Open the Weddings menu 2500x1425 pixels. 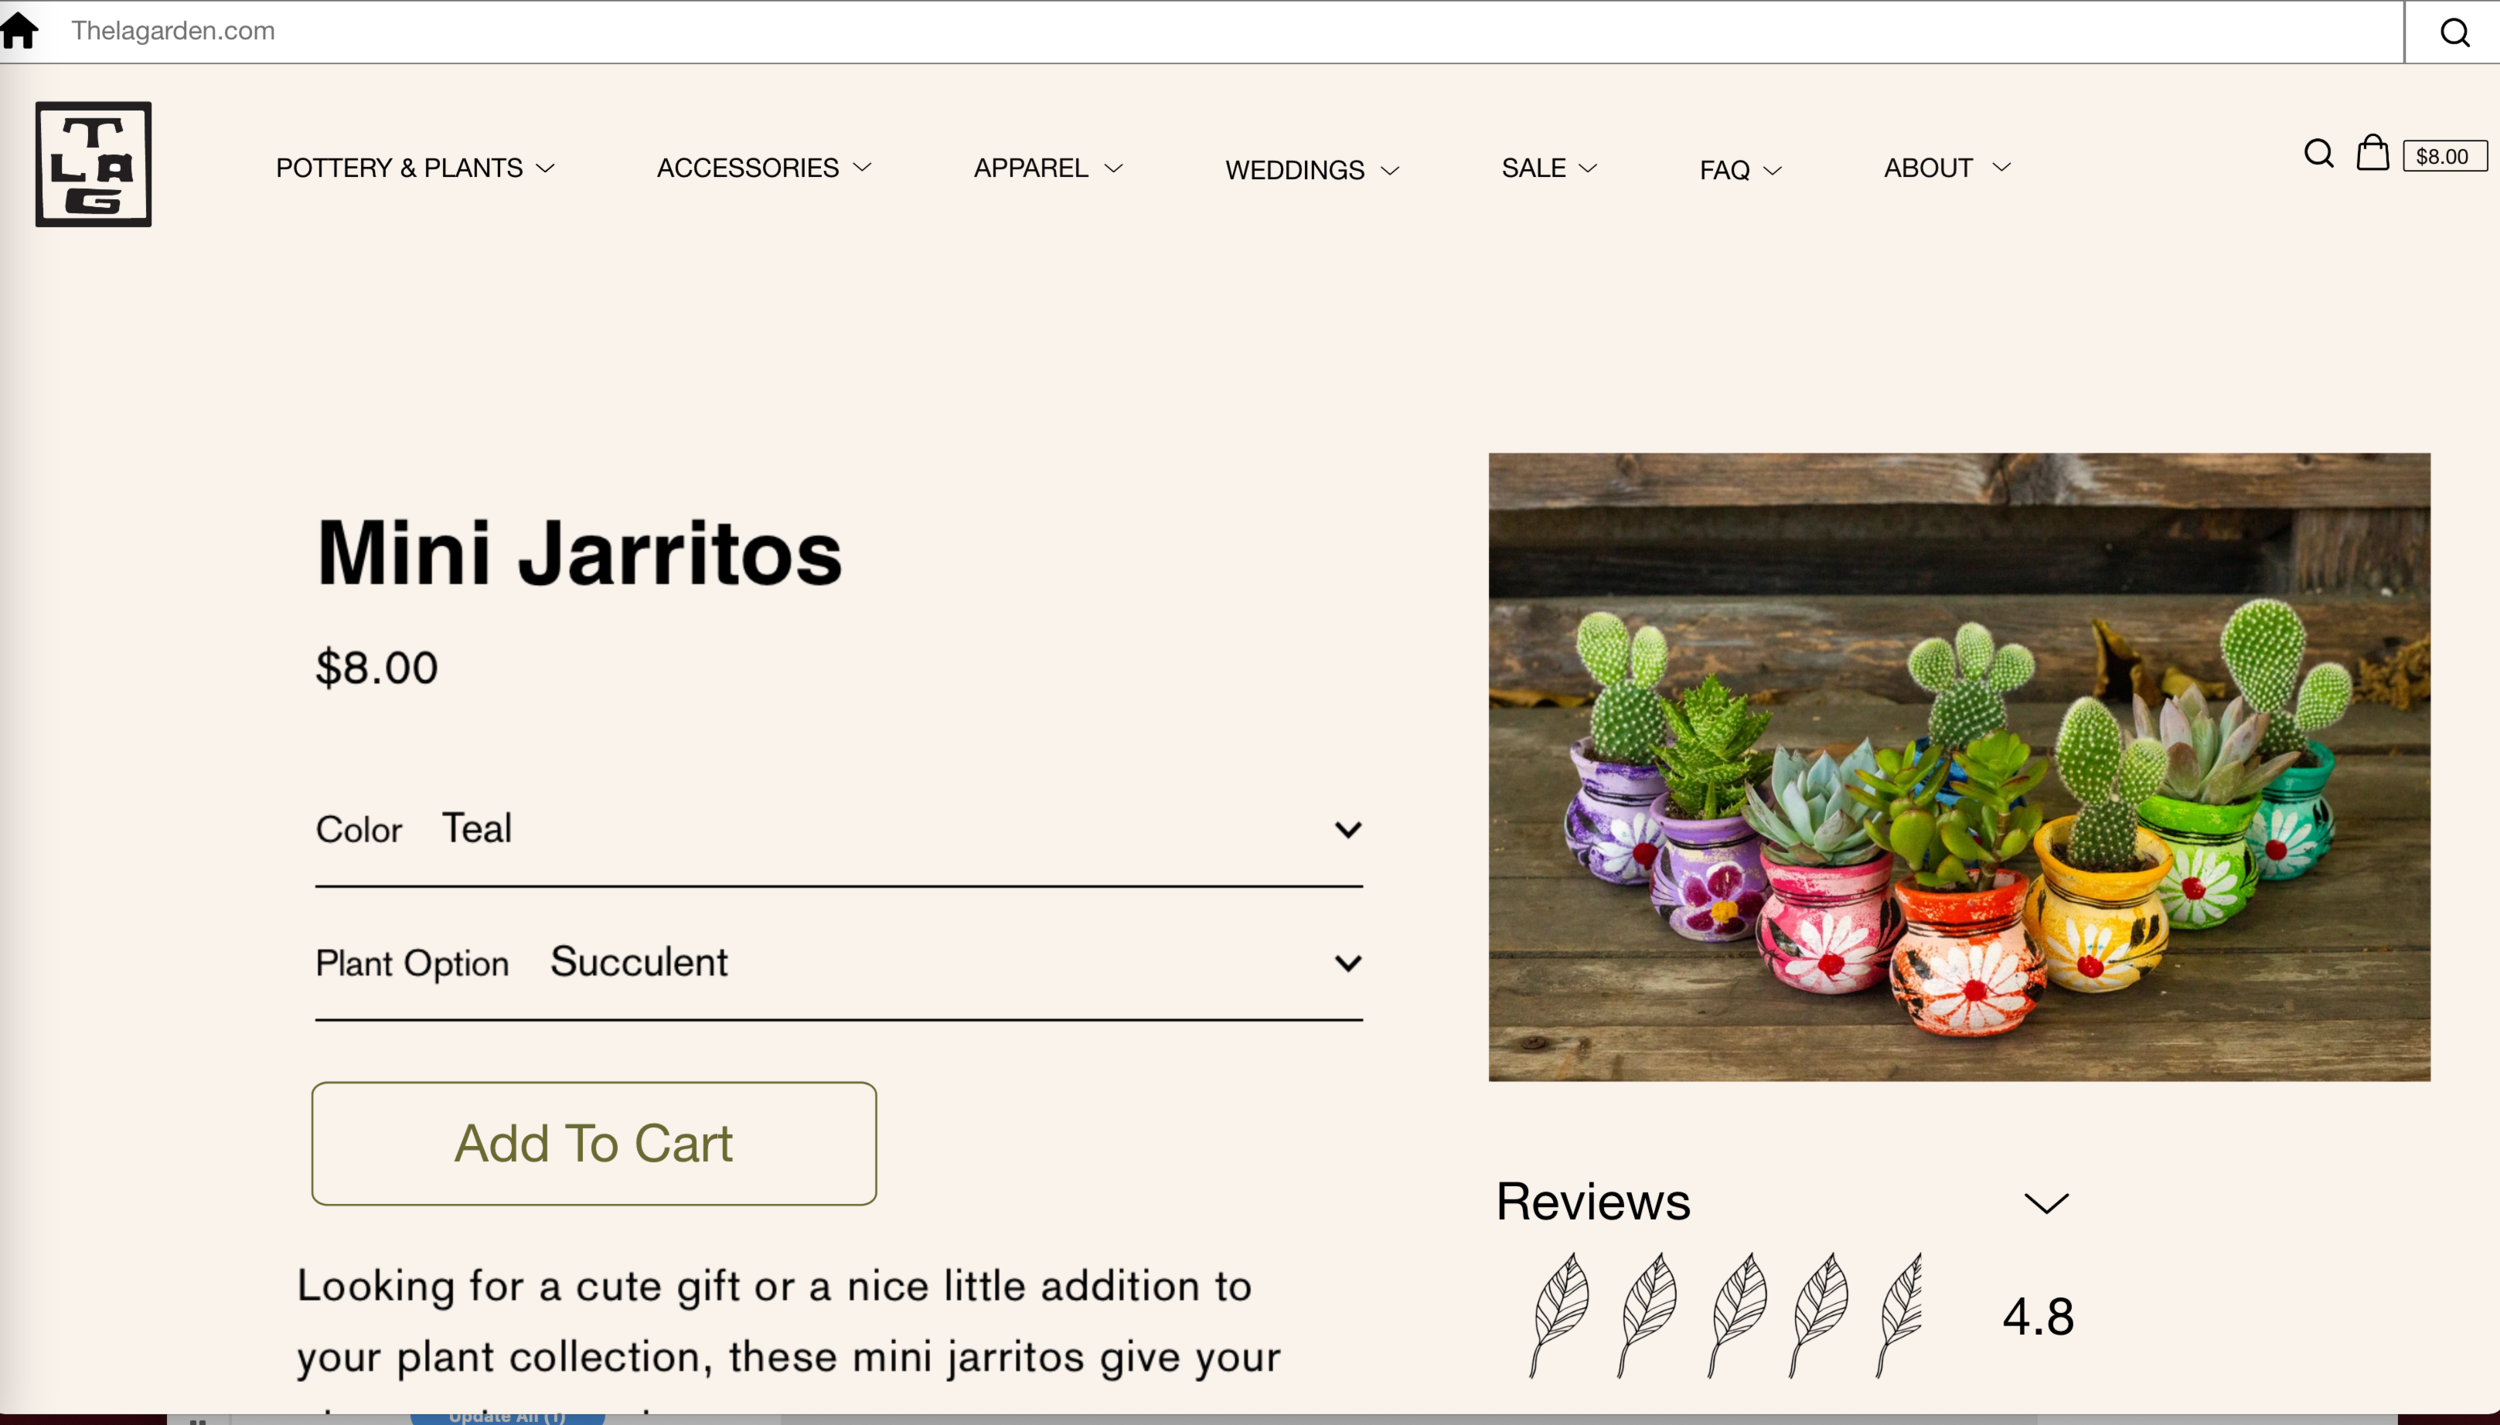pyautogui.click(x=1312, y=170)
